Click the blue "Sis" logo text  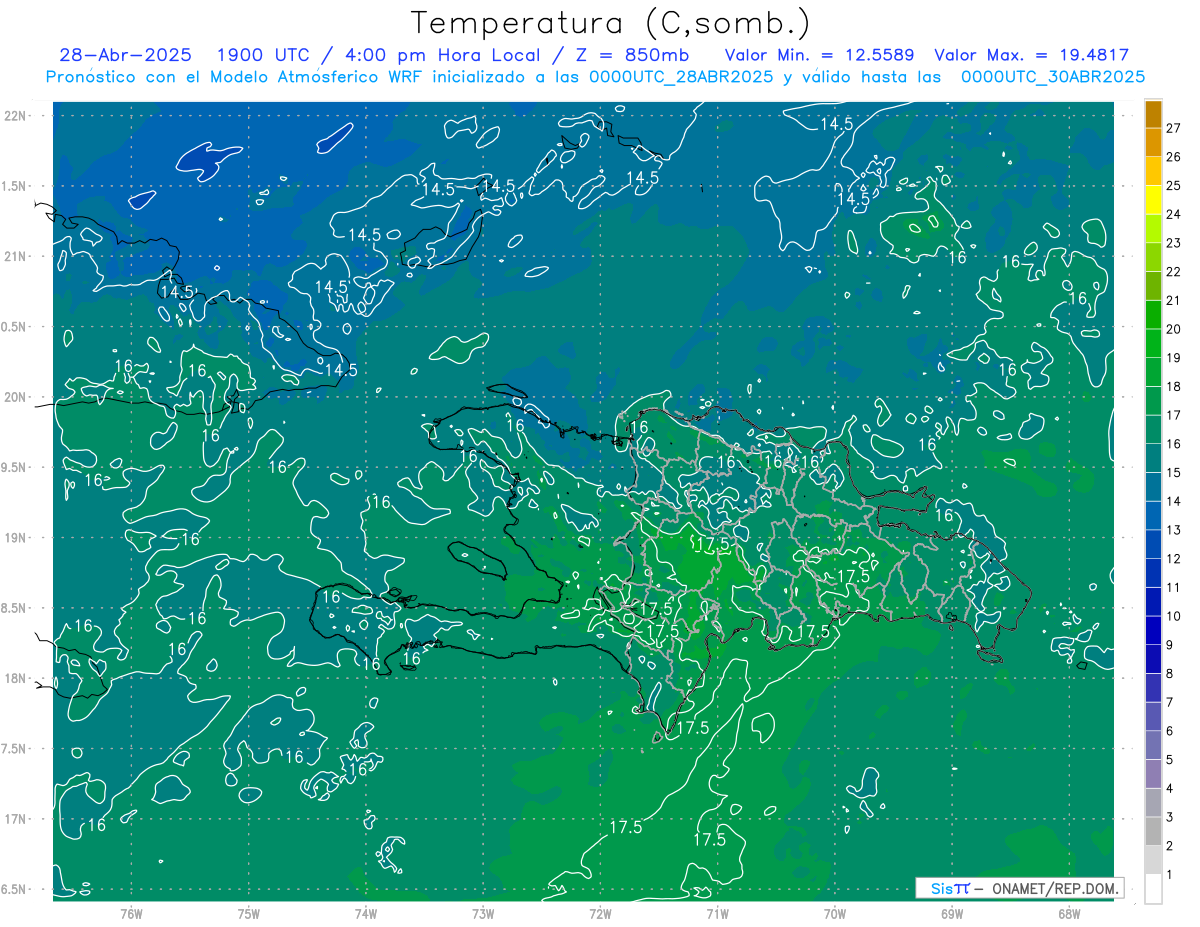click(941, 888)
